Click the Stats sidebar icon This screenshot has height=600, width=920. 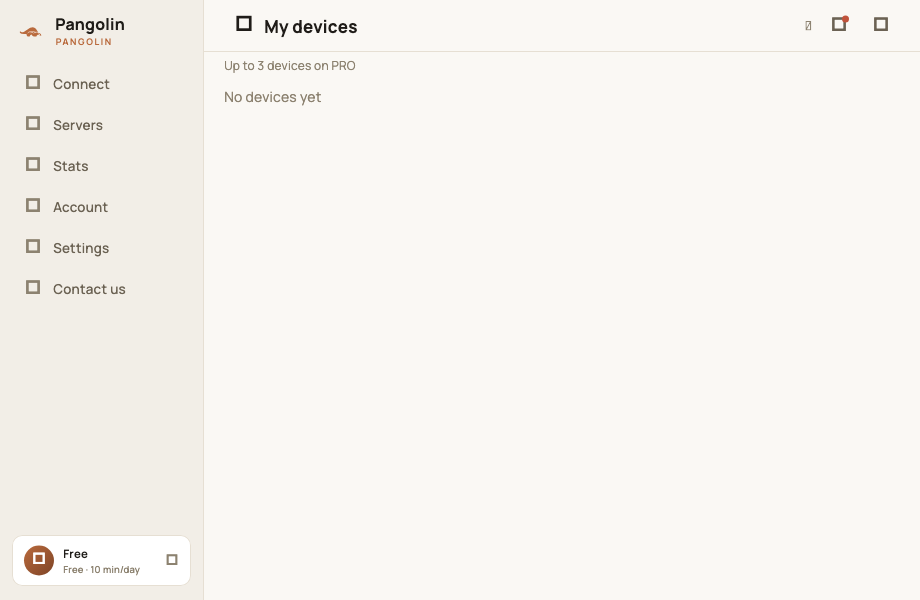point(33,165)
